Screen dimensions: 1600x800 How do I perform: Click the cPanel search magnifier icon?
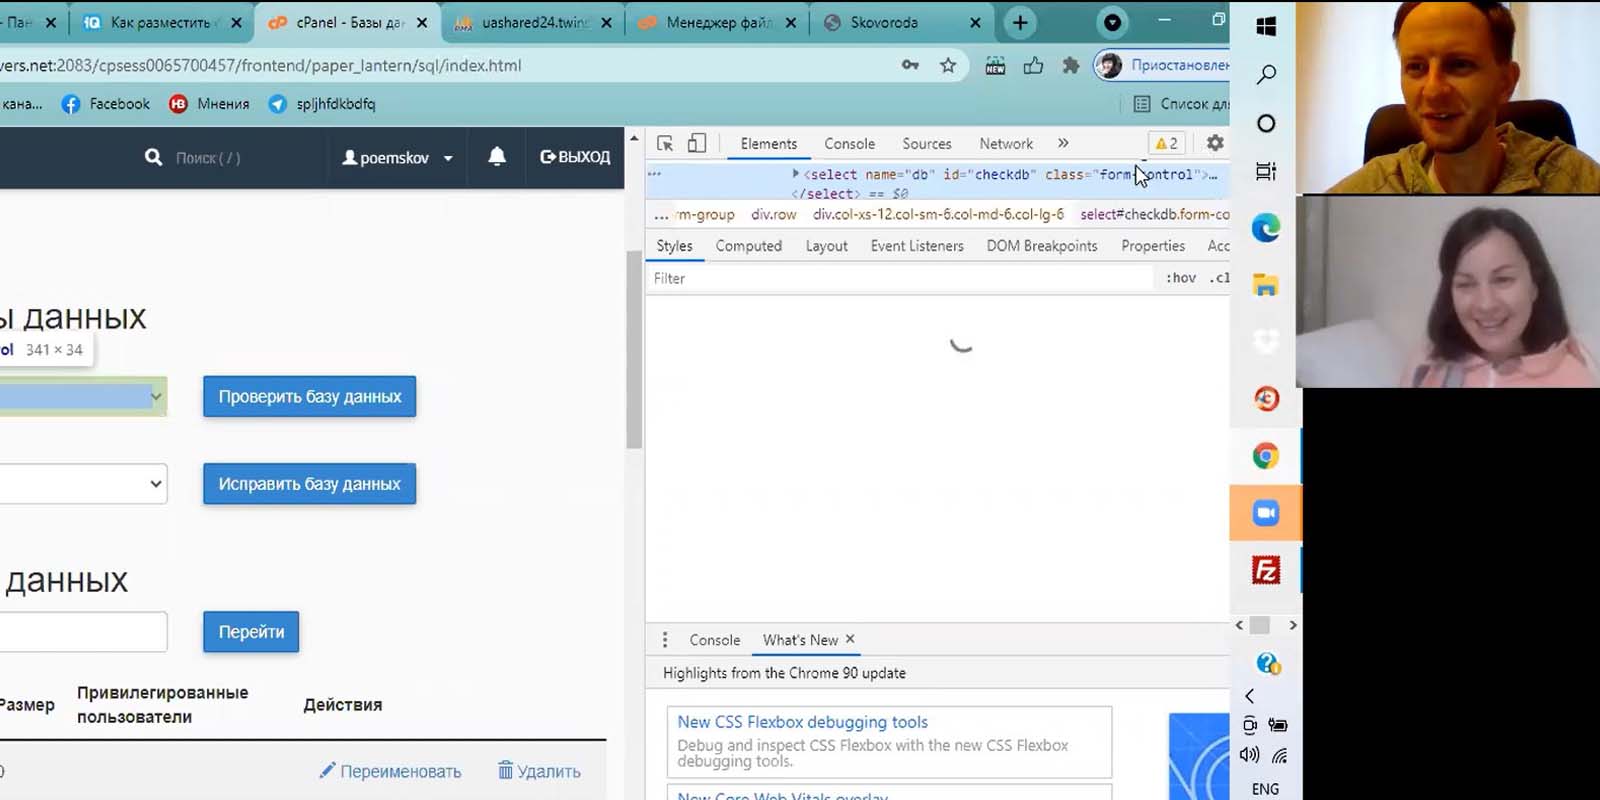[x=153, y=157]
